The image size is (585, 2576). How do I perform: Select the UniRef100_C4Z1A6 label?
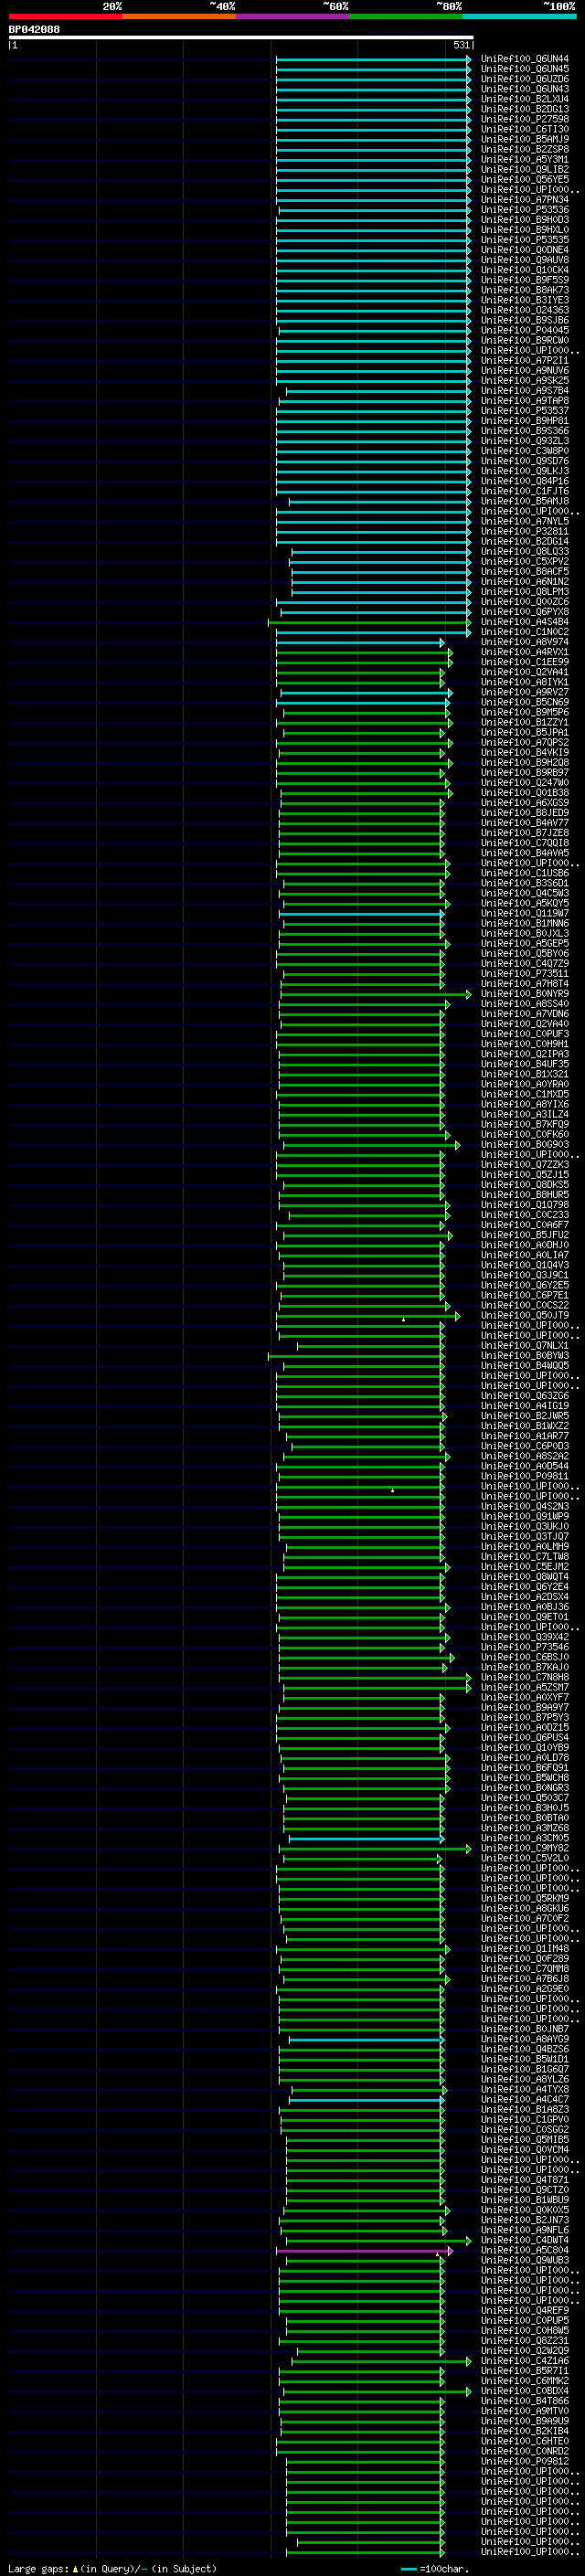tap(525, 2361)
